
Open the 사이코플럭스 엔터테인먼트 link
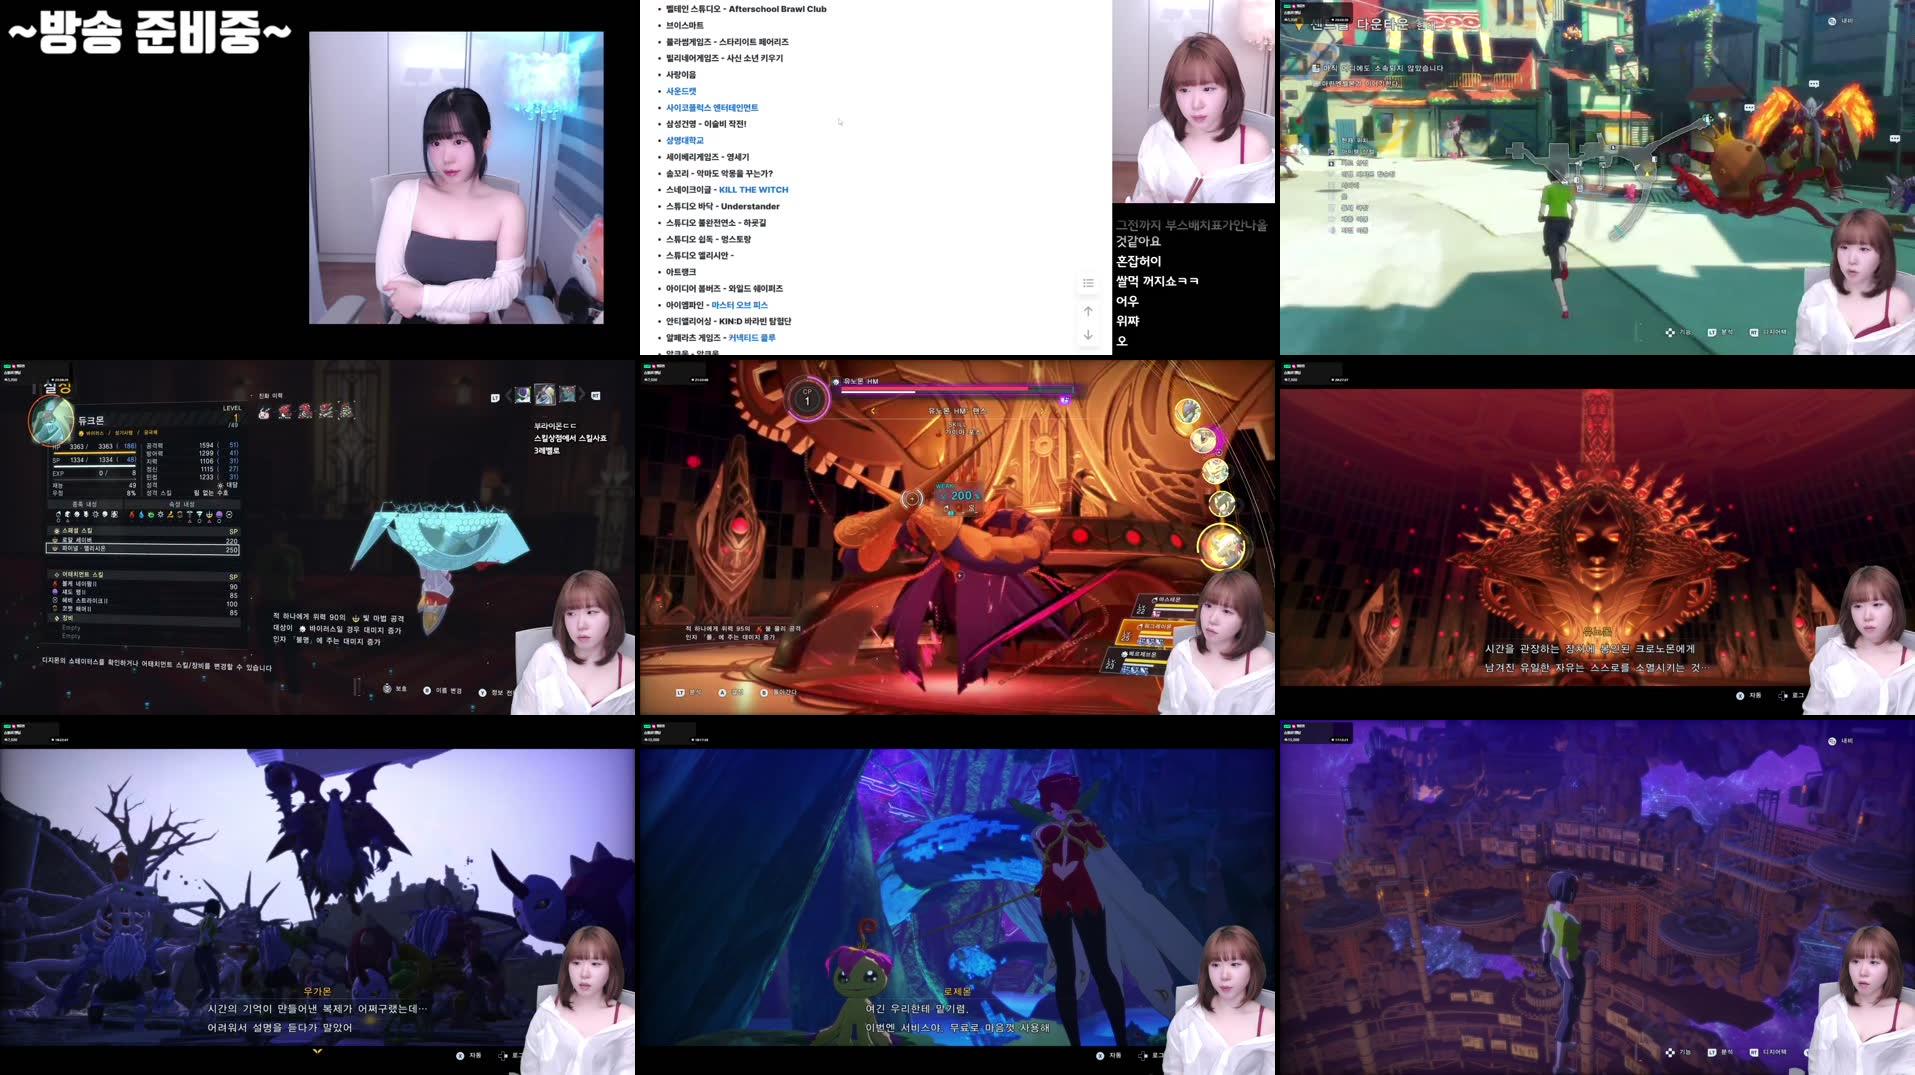pyautogui.click(x=712, y=108)
